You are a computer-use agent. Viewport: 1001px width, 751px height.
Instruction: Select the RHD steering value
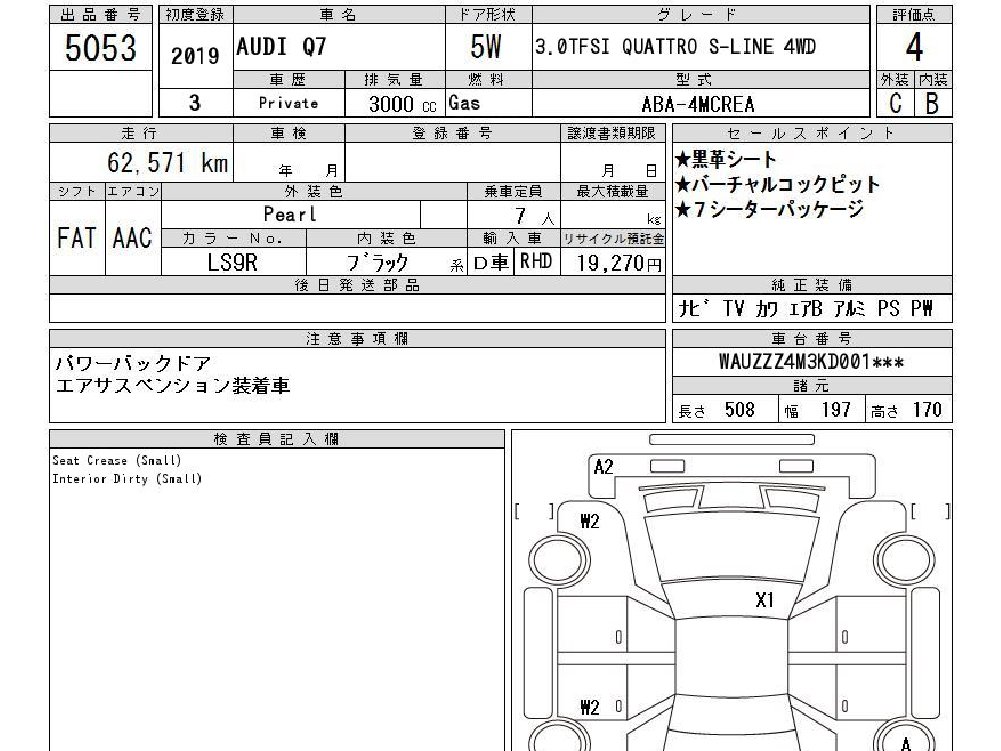[536, 261]
